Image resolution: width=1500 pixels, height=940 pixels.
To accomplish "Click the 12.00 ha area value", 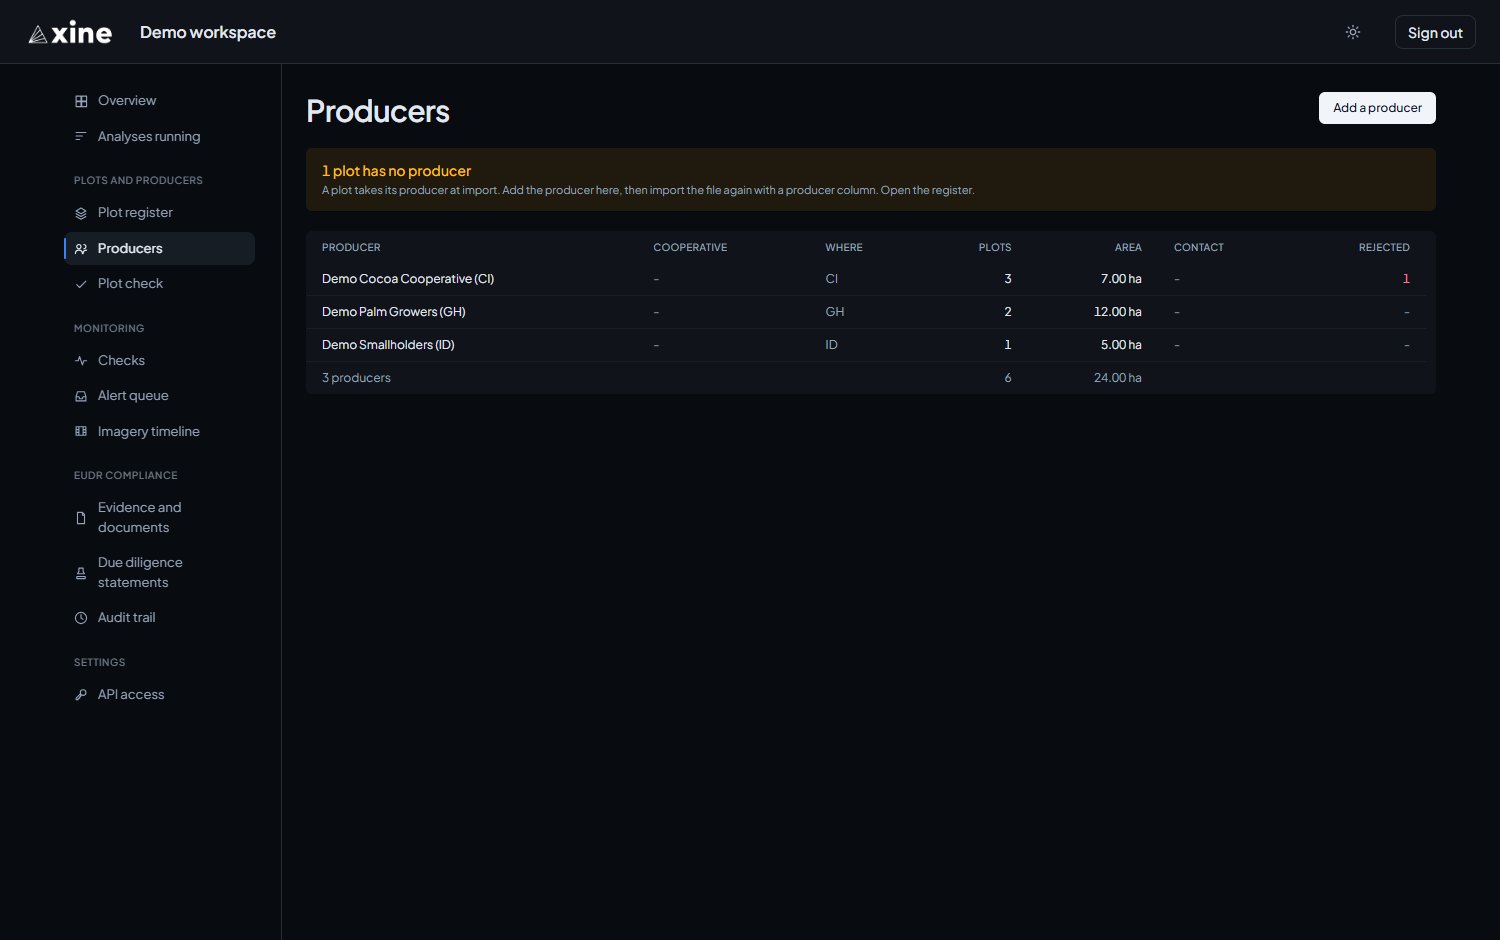I will click(x=1118, y=312).
